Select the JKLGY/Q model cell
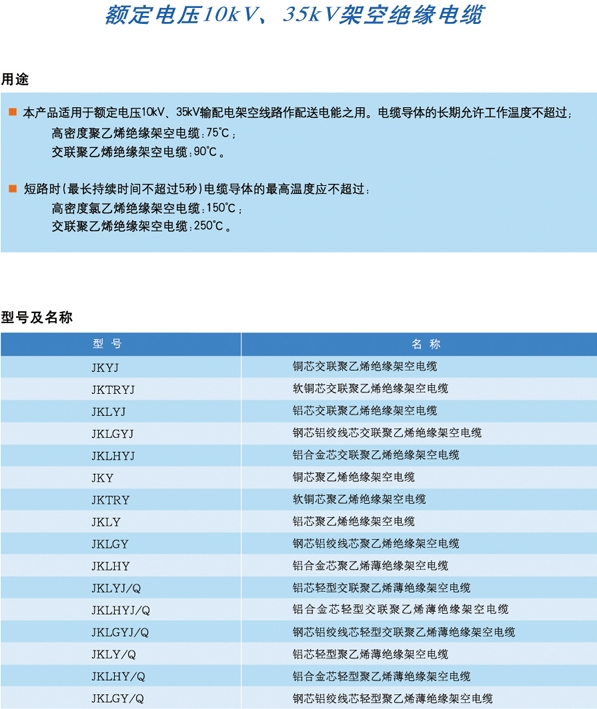 [121, 699]
